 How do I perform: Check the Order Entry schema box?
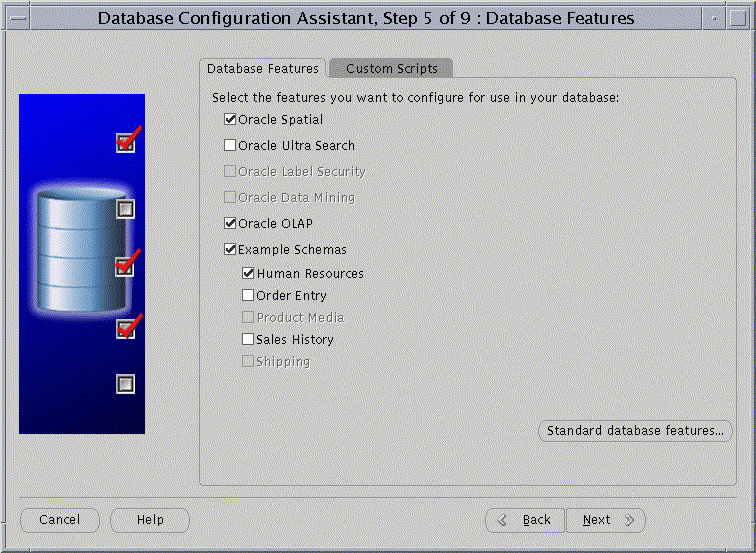point(248,296)
